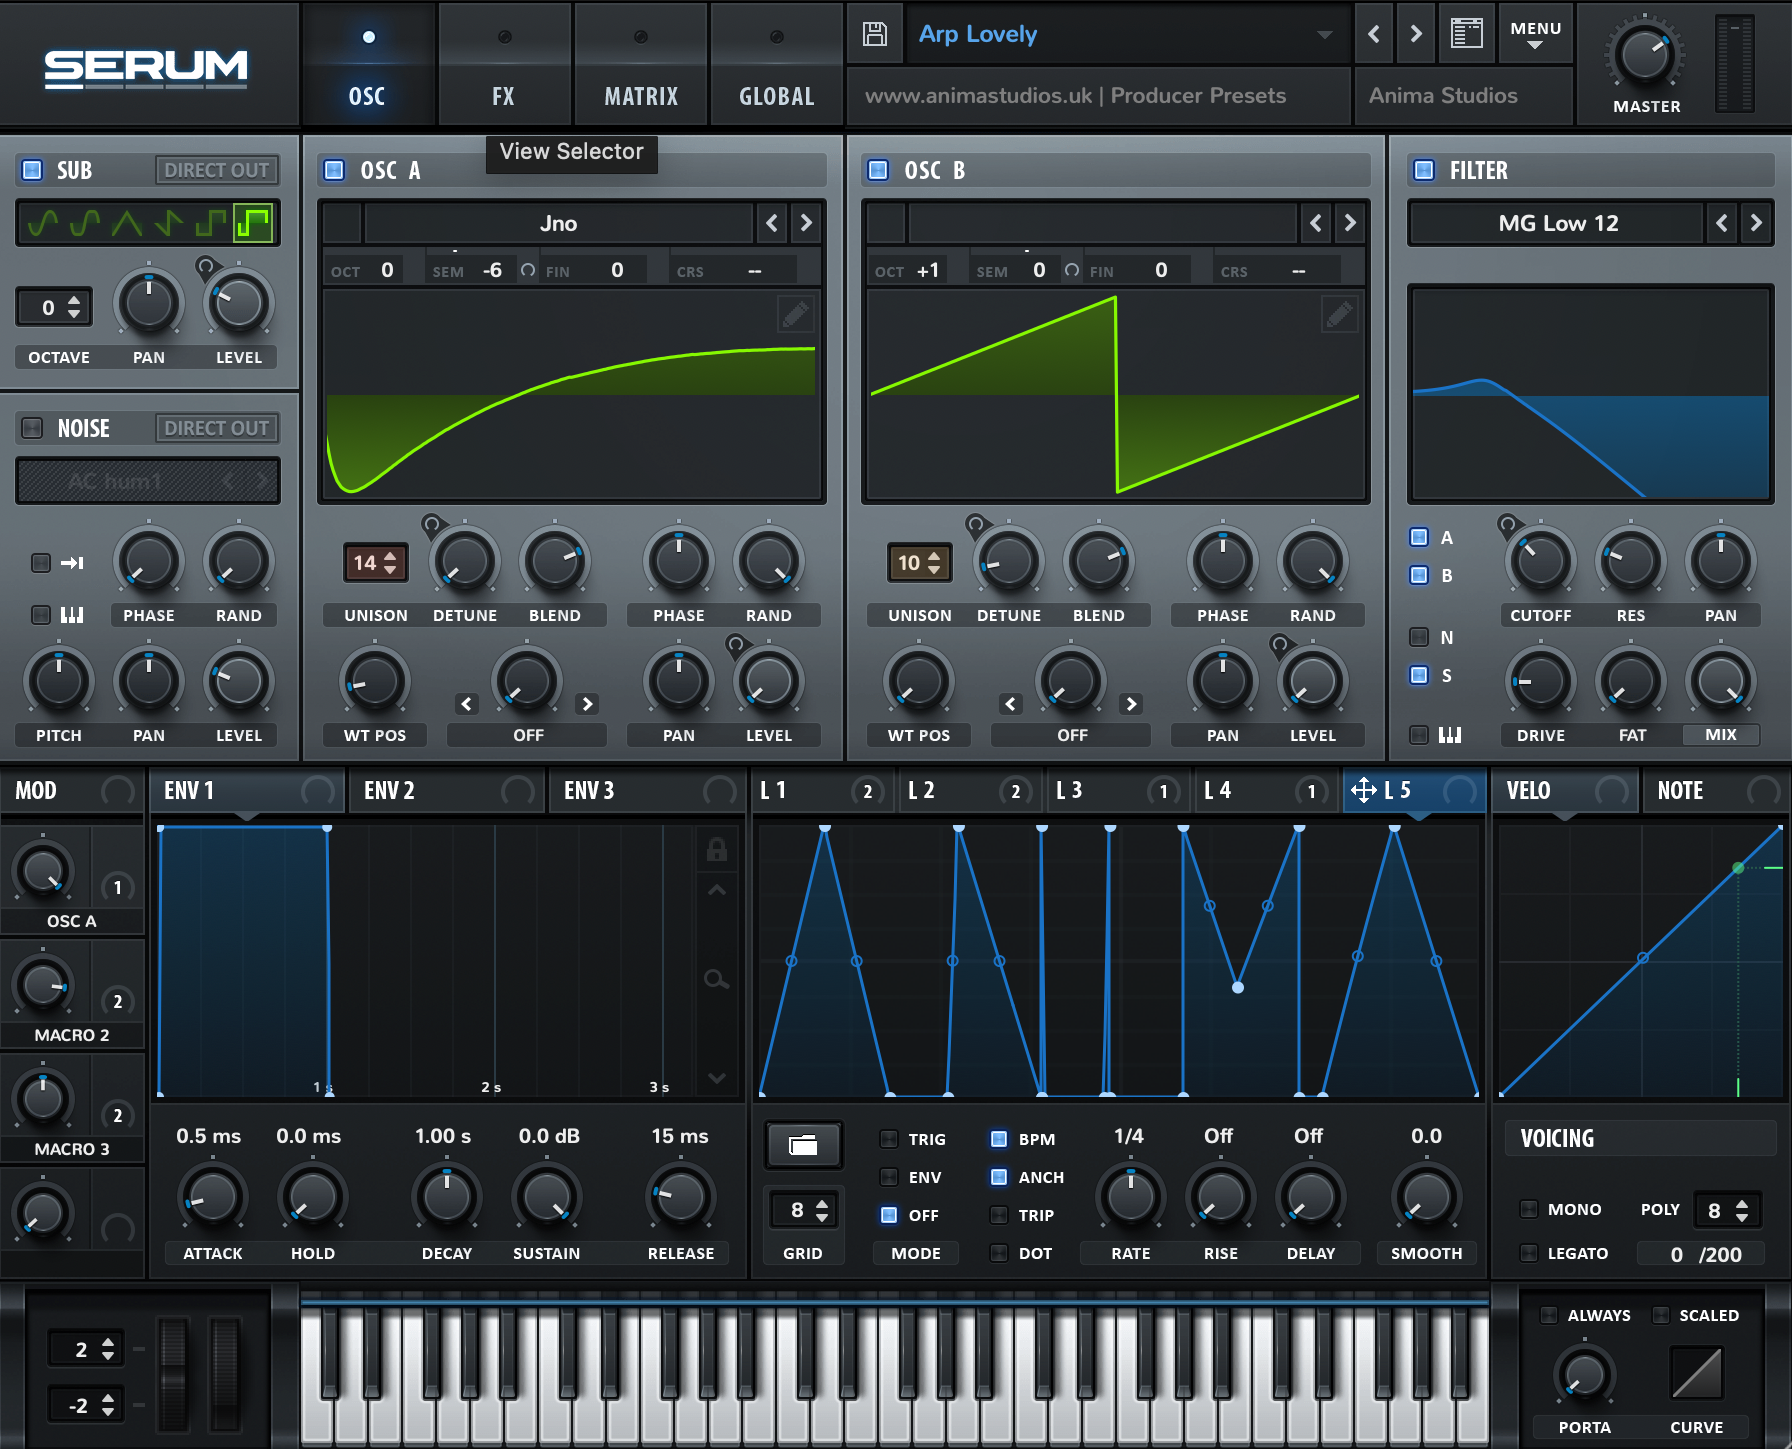Viewport: 1792px width, 1449px height.
Task: Open OSC A wavetable pencil editor
Action: (796, 315)
